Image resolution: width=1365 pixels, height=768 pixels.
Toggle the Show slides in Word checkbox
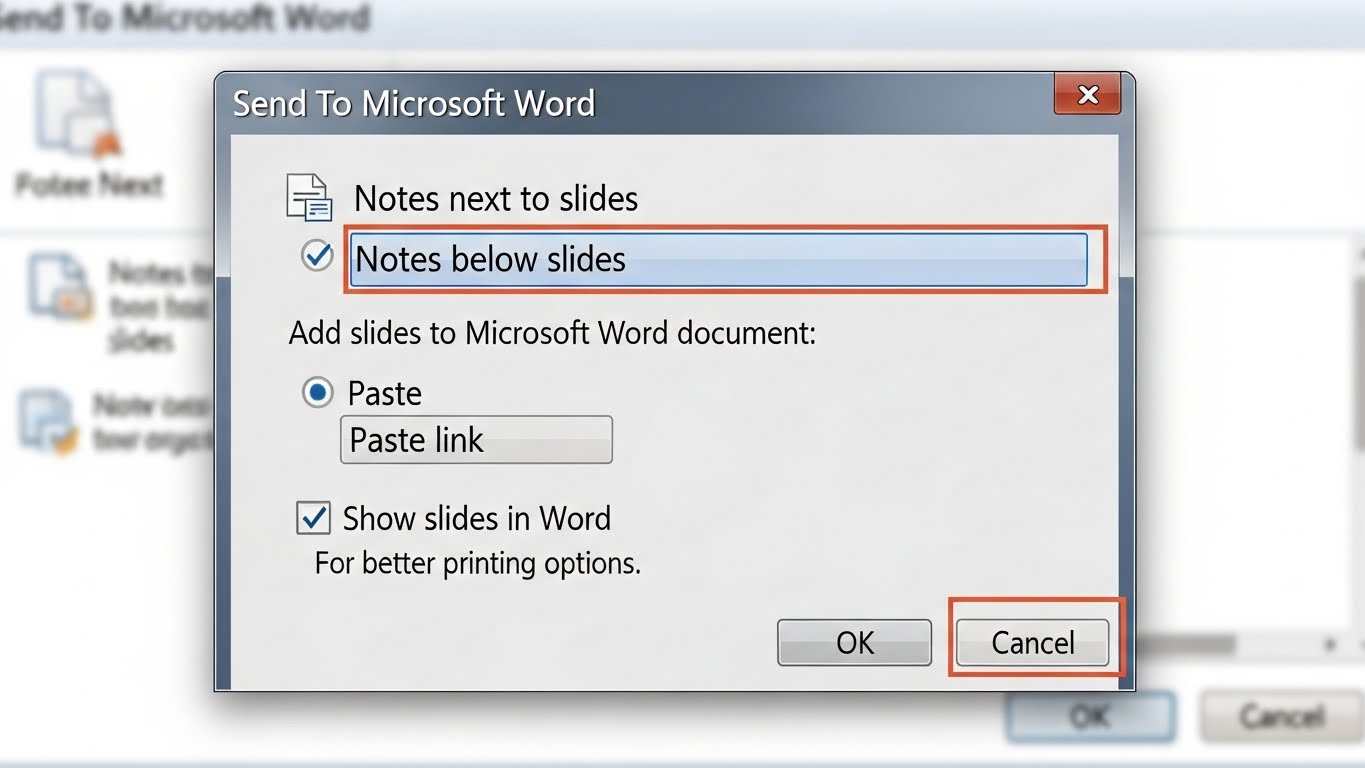[x=314, y=518]
